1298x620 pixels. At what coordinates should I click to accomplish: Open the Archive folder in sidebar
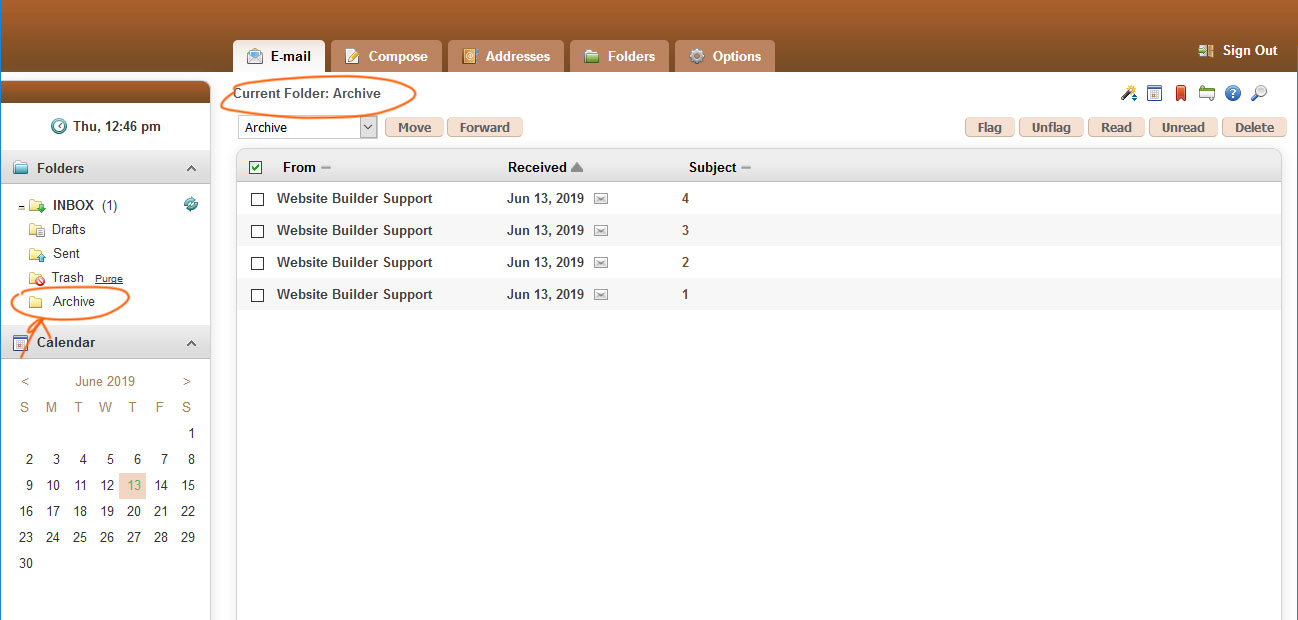(74, 302)
